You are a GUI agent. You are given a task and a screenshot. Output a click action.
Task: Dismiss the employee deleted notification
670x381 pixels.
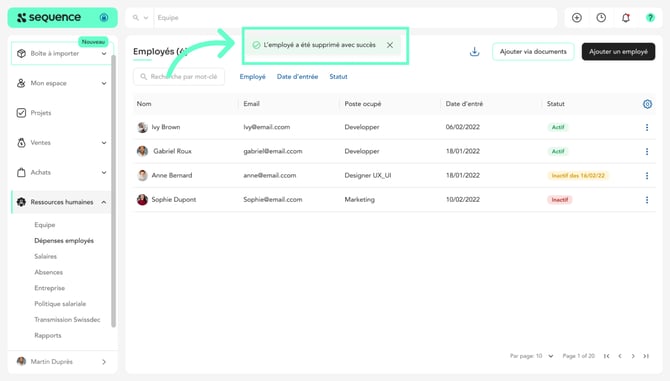coord(390,45)
